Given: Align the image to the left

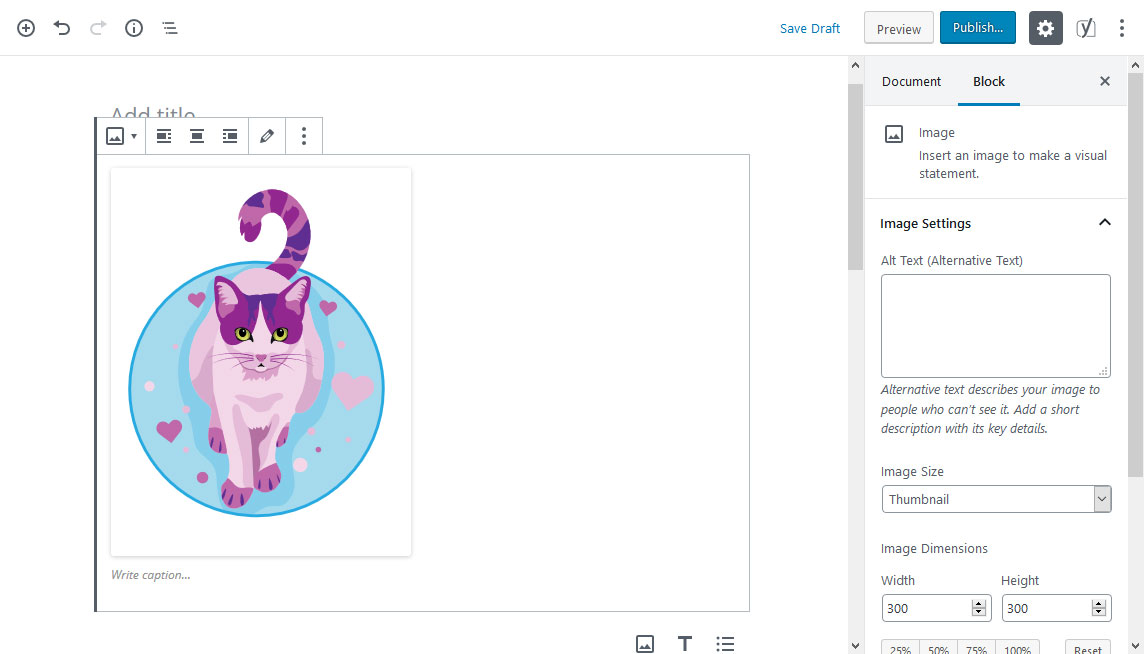Looking at the screenshot, I should click(163, 135).
